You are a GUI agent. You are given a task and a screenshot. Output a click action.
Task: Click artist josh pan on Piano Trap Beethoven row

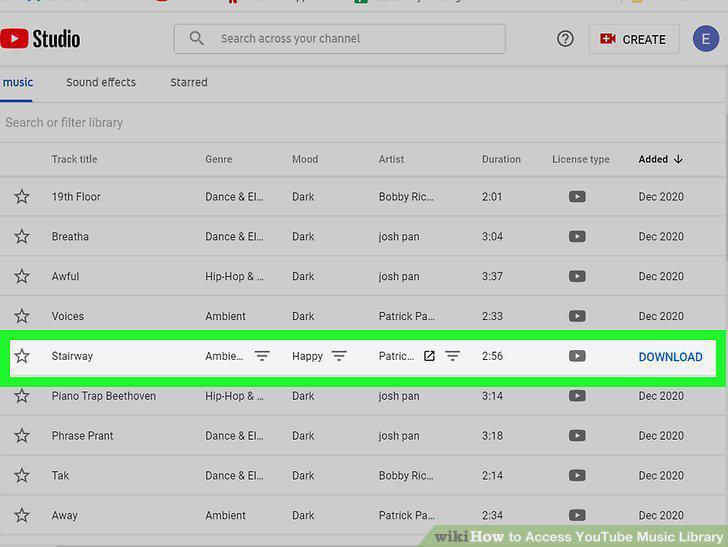(399, 396)
